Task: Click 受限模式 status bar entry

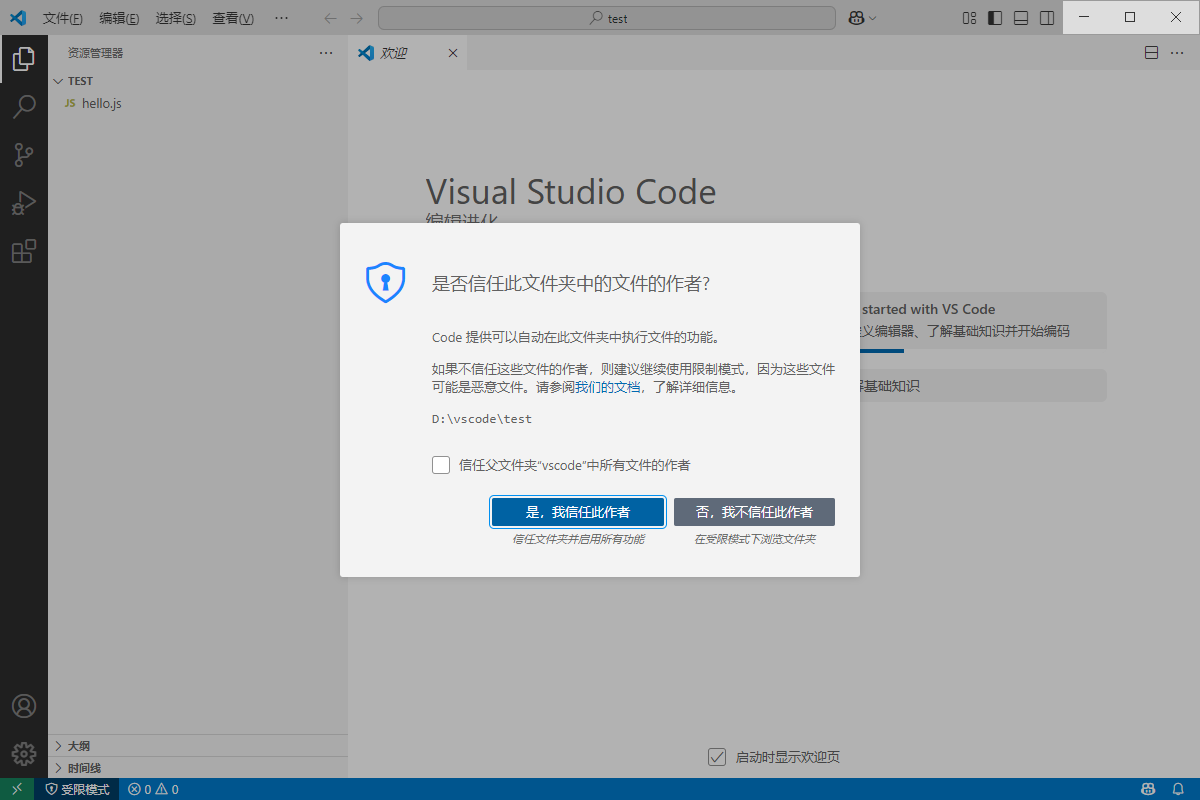Action: tap(78, 789)
